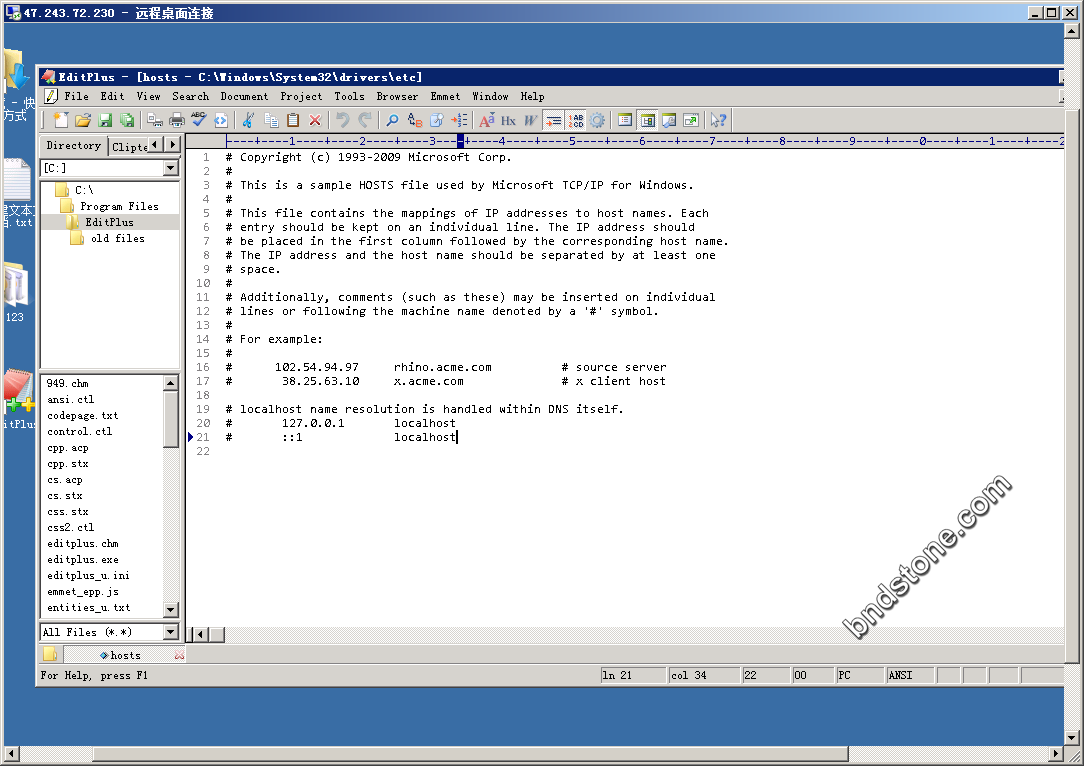
Task: Cut selection with the scissors icon
Action: [249, 120]
